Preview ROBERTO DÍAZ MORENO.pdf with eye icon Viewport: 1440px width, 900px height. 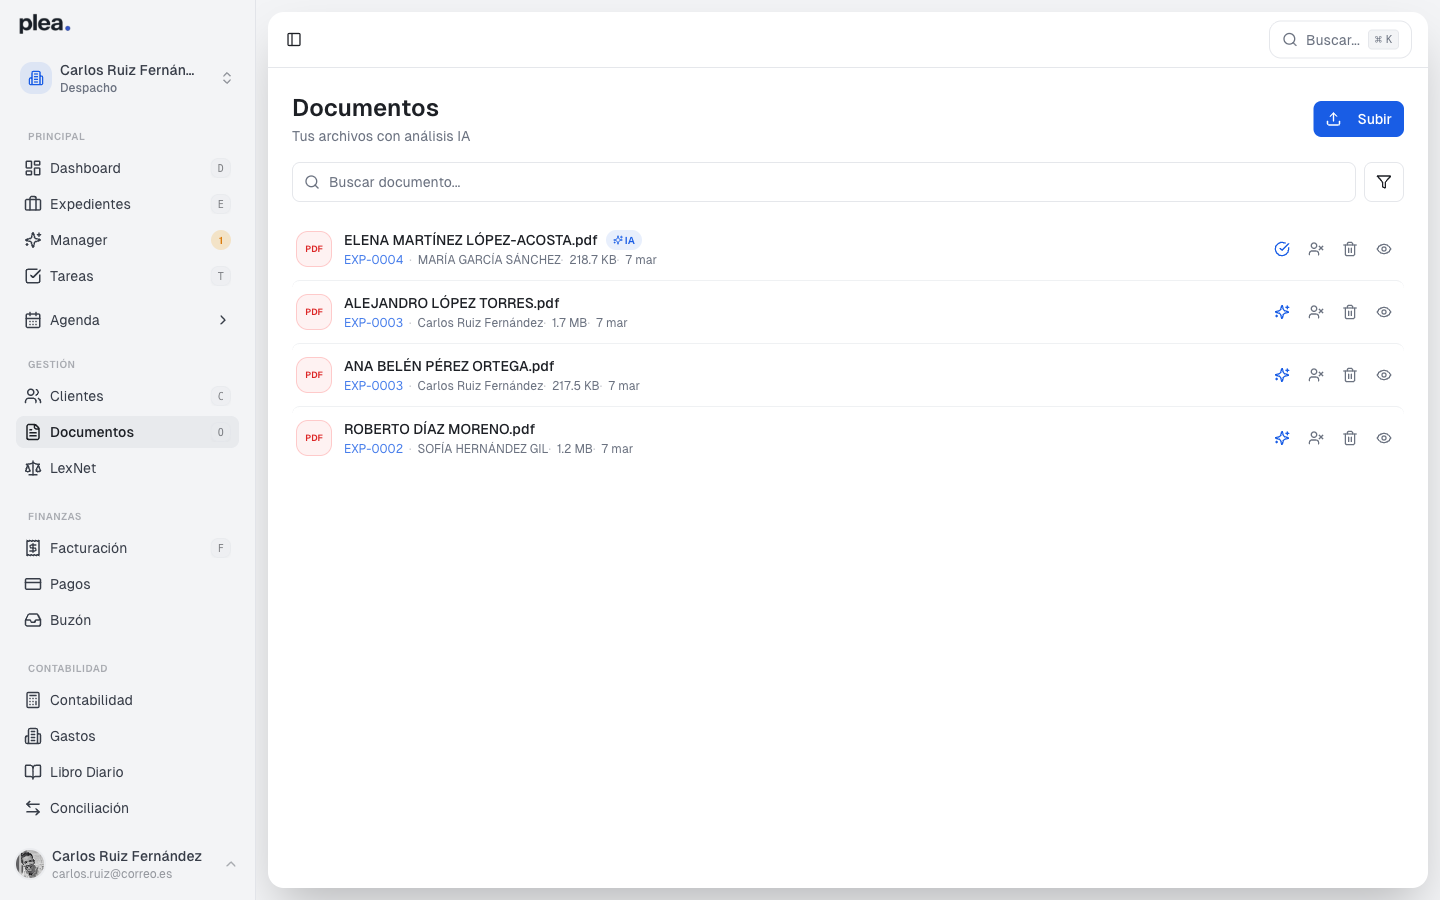pos(1384,438)
